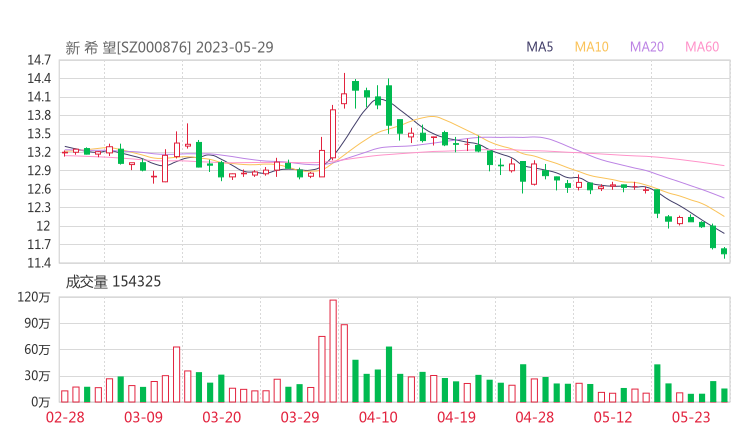Click the 05-12 date axis label

click(613, 418)
